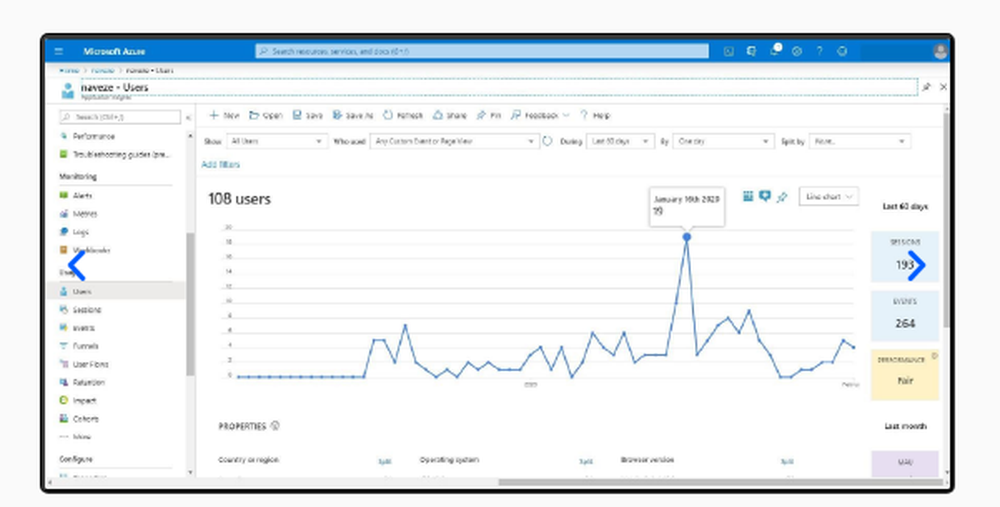Screen dimensions: 1000x507
Task: Click the Events 264 summary card
Action: pyautogui.click(x=905, y=316)
